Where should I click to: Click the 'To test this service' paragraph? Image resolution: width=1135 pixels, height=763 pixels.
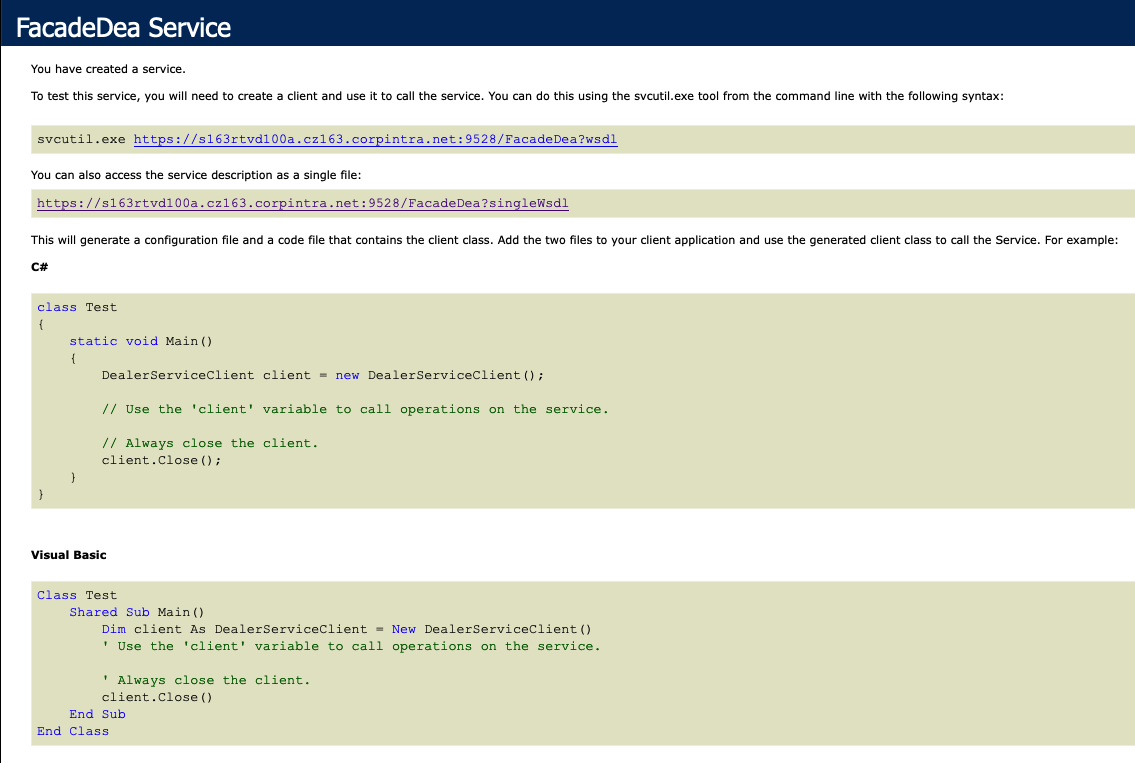pos(523,96)
